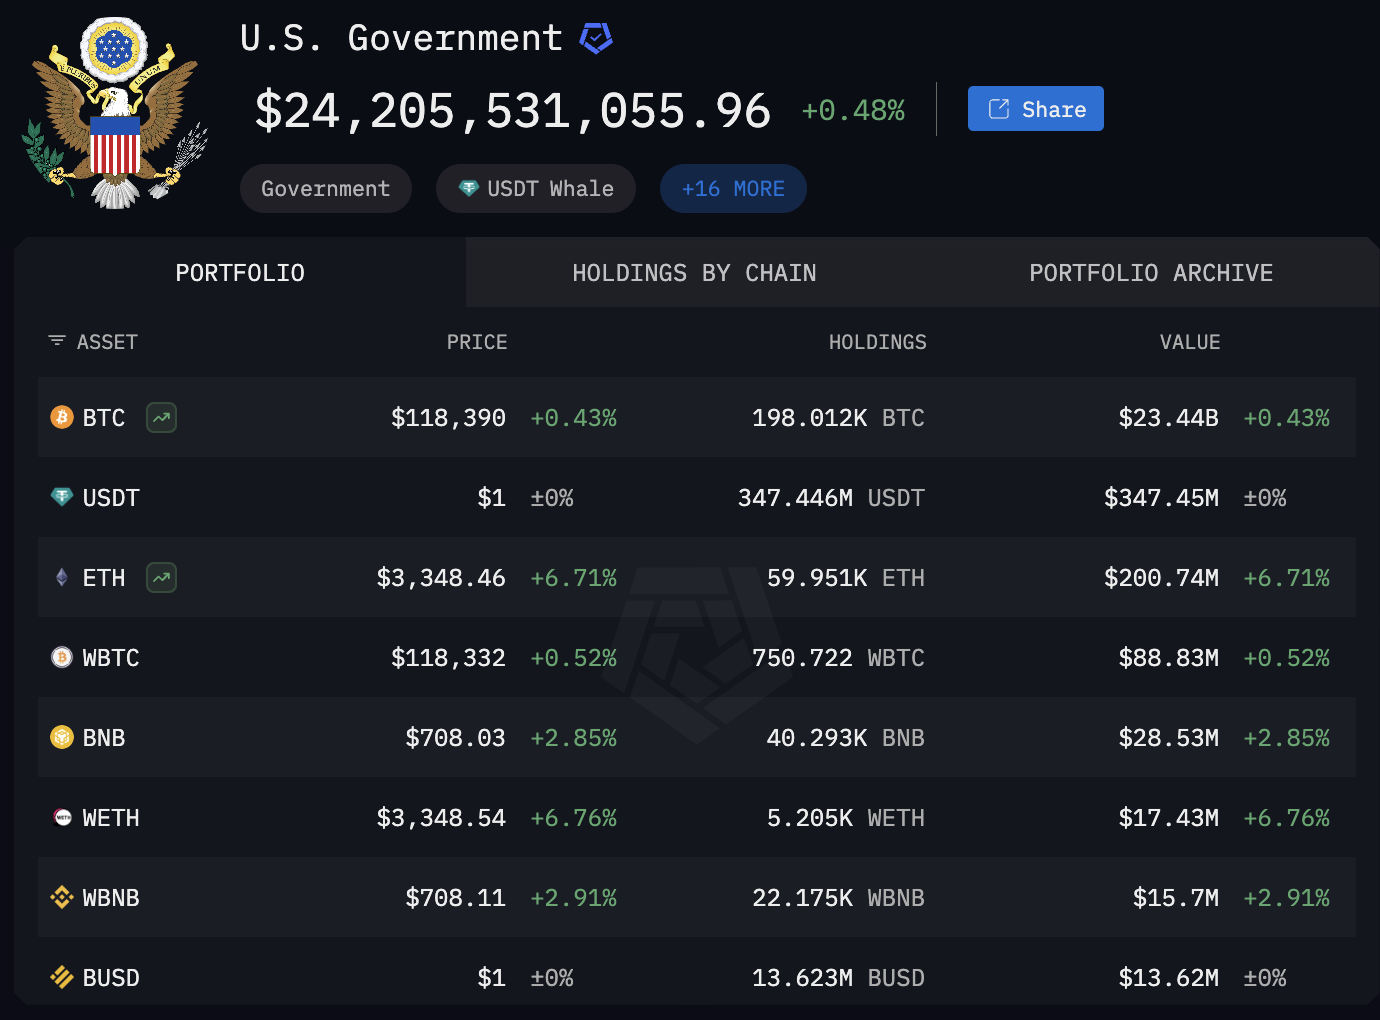Viewport: 1380px width, 1020px height.
Task: Open the BUSD asset name
Action: (x=111, y=978)
